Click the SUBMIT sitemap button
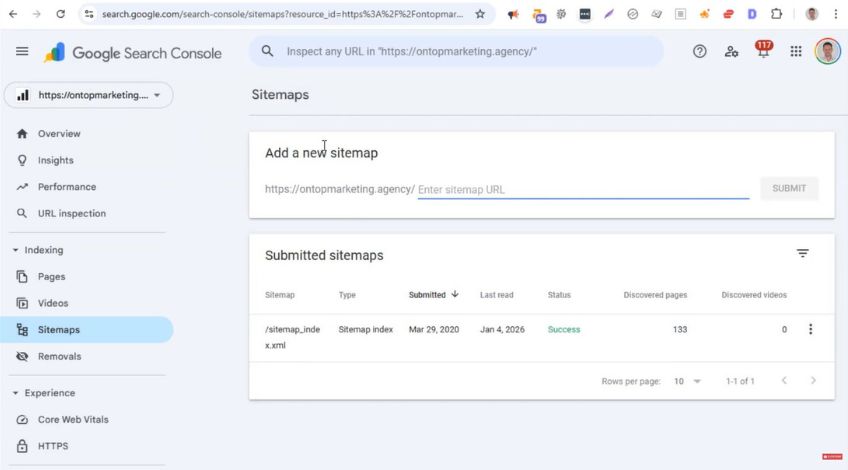Image resolution: width=848 pixels, height=470 pixels. 789,188
